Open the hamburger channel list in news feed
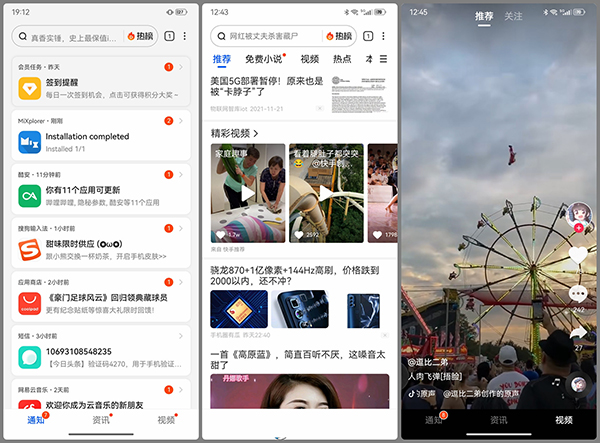The width and height of the screenshot is (600, 443). point(384,59)
